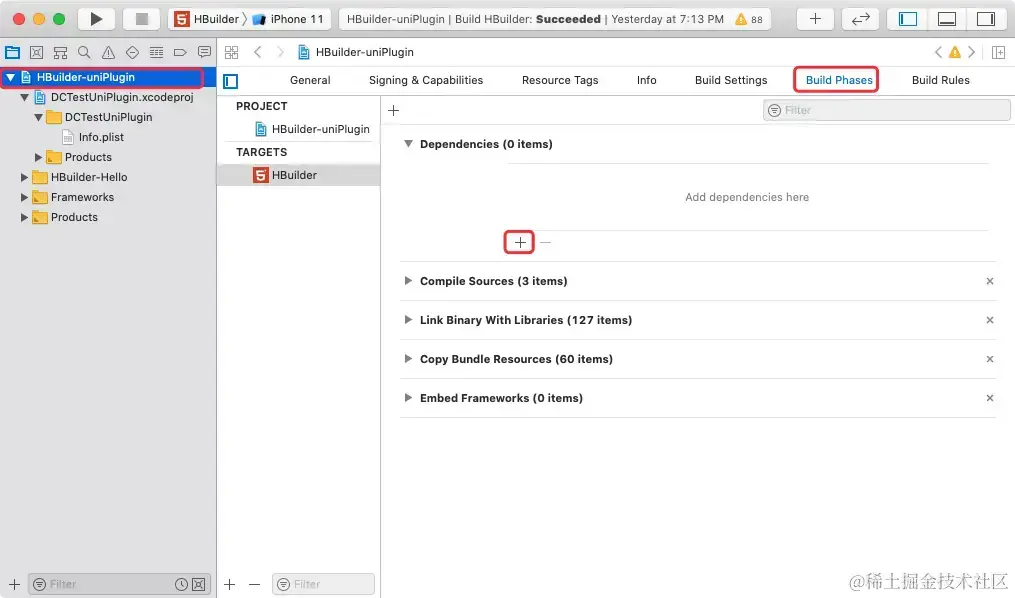1015x598 pixels.
Task: Delete the Copy Bundle Resources phase
Action: point(989,359)
